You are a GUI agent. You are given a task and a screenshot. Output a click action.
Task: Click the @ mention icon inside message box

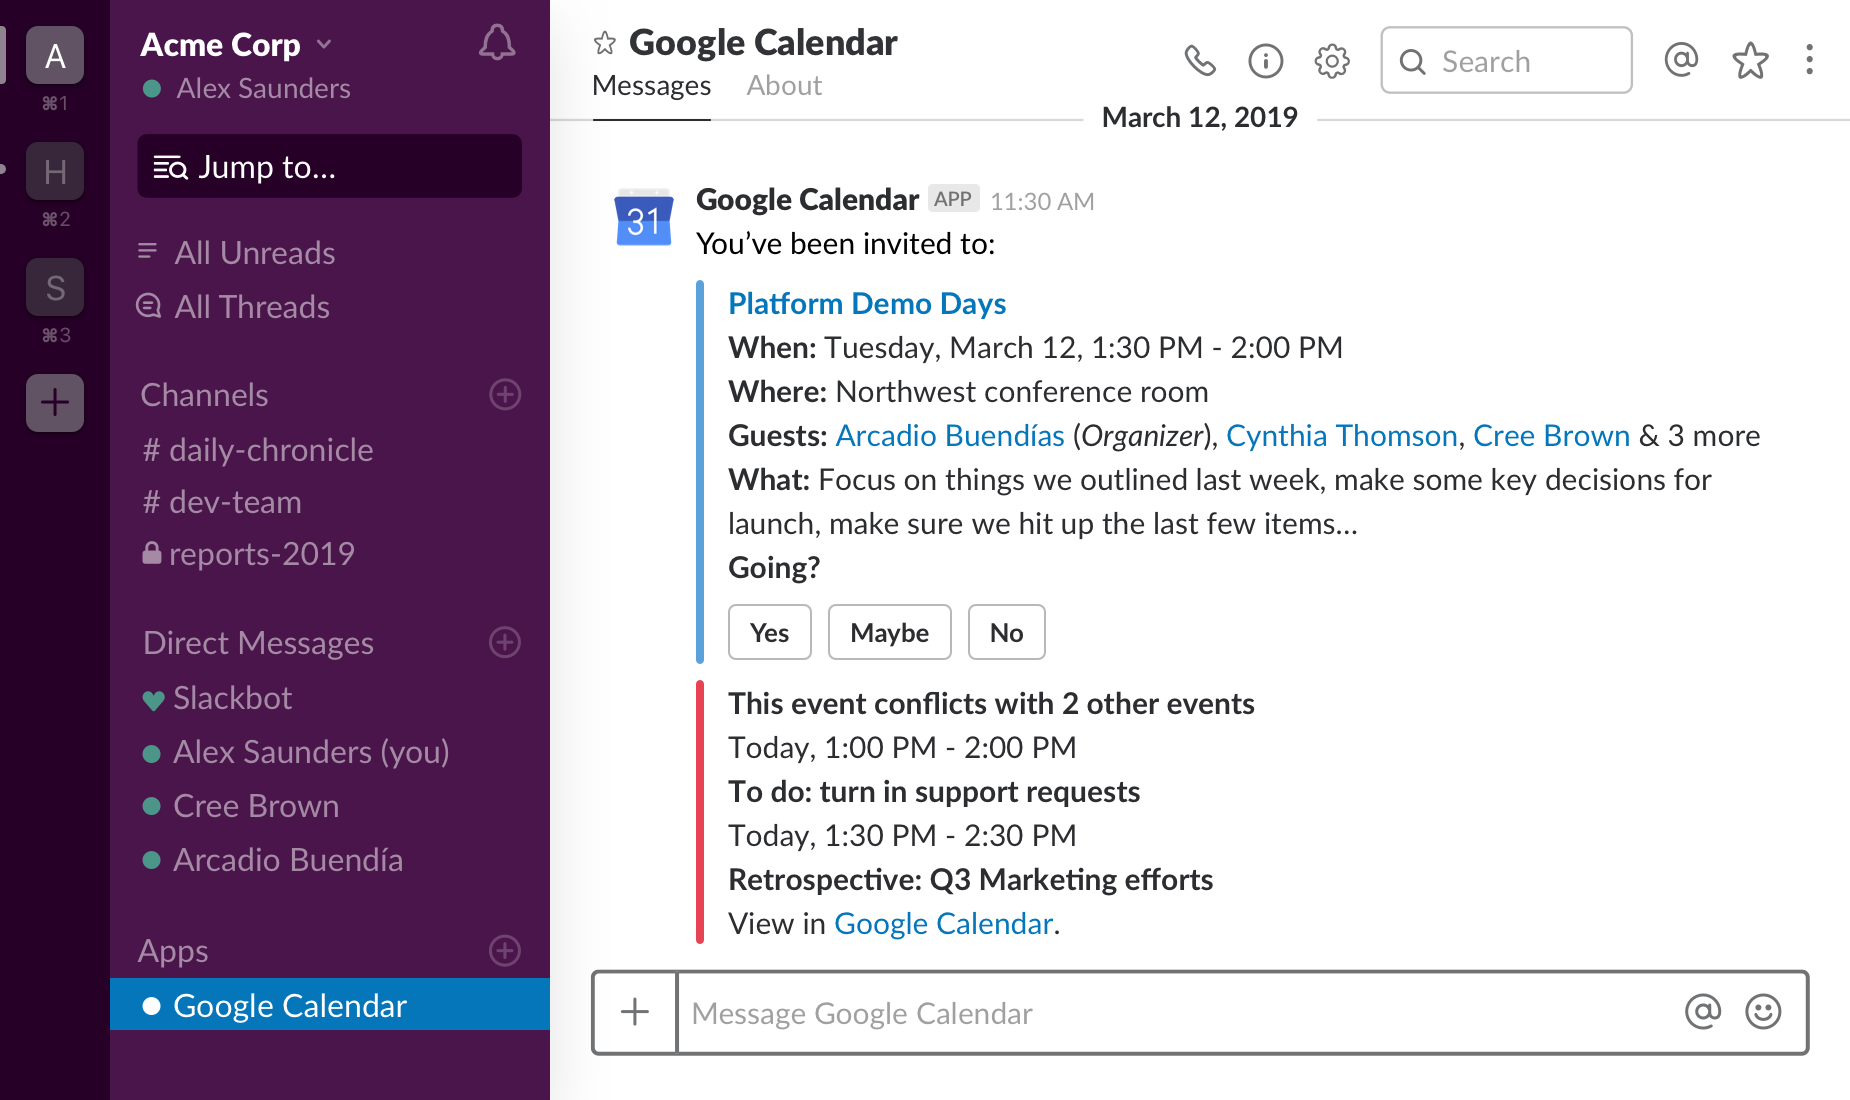click(1702, 1013)
